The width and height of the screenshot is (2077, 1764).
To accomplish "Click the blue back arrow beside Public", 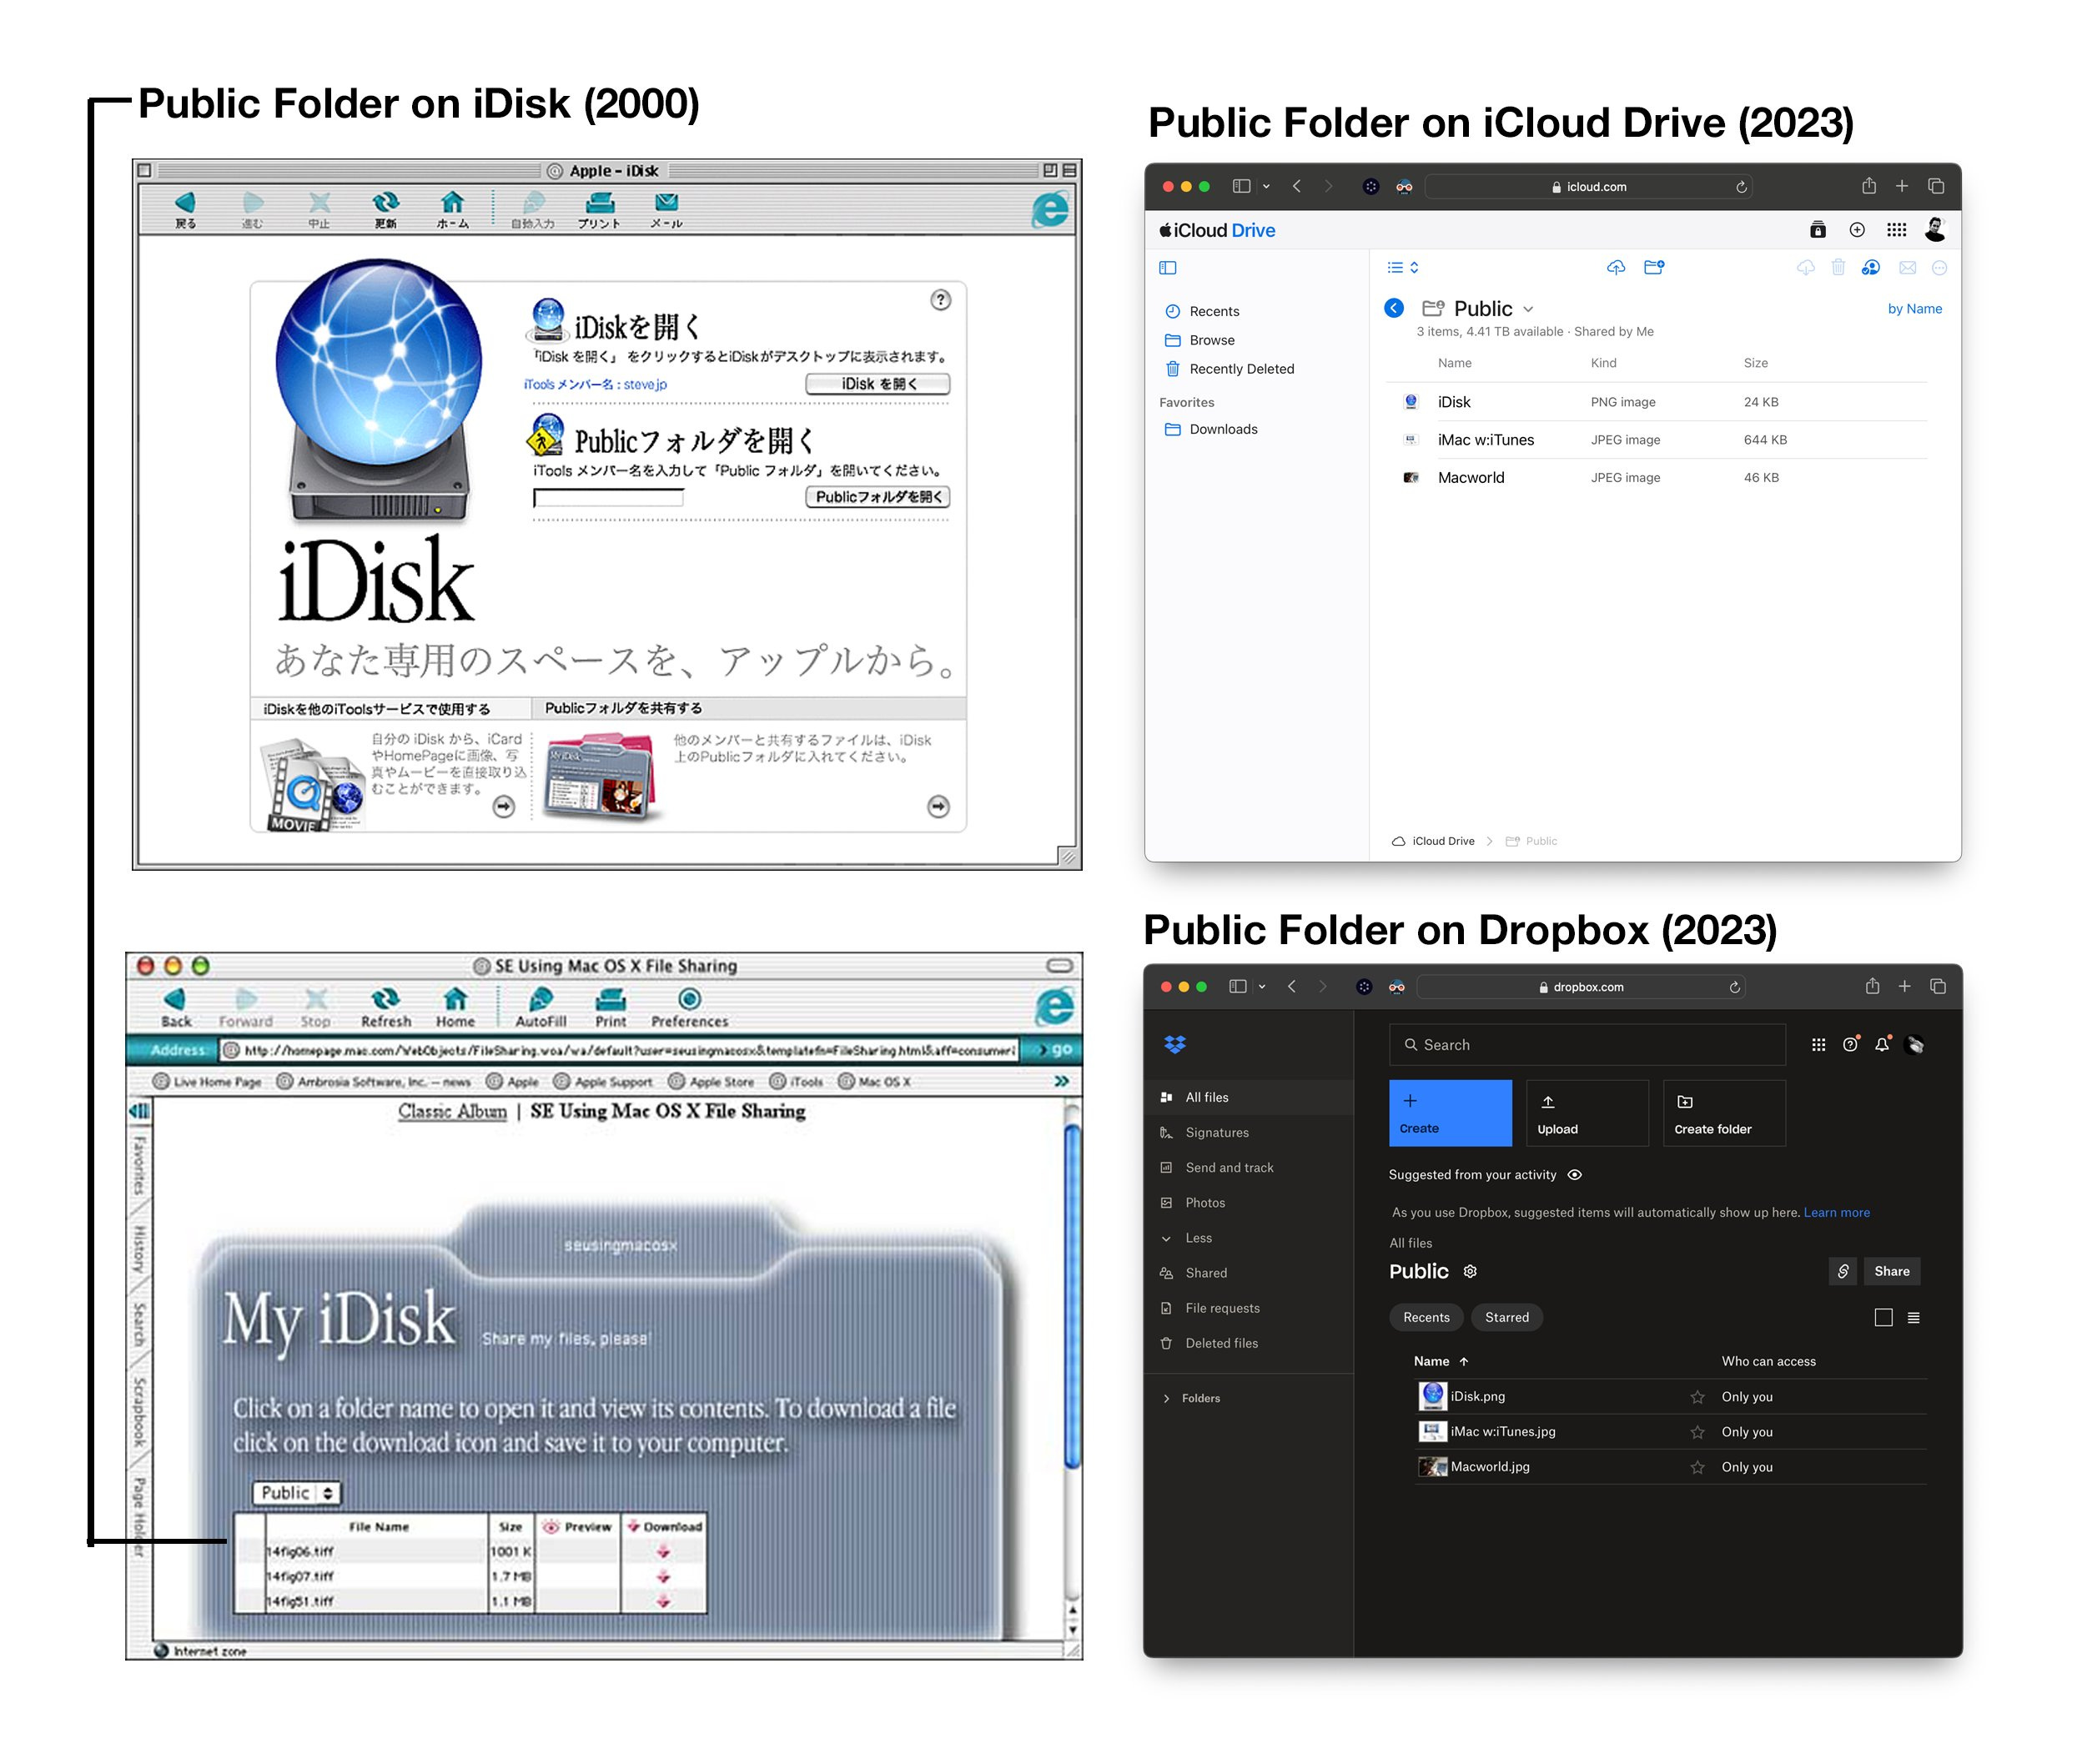I will click(1393, 308).
